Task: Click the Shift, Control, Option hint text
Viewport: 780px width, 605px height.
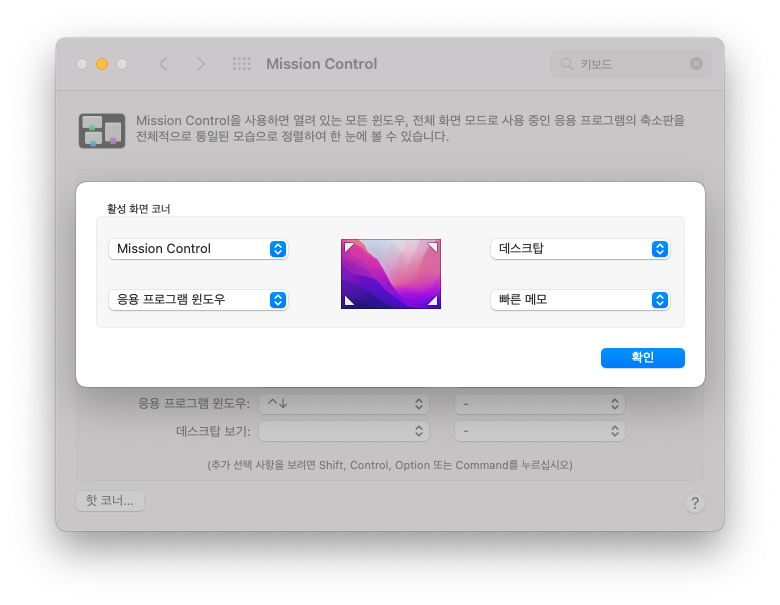Action: pyautogui.click(x=390, y=465)
